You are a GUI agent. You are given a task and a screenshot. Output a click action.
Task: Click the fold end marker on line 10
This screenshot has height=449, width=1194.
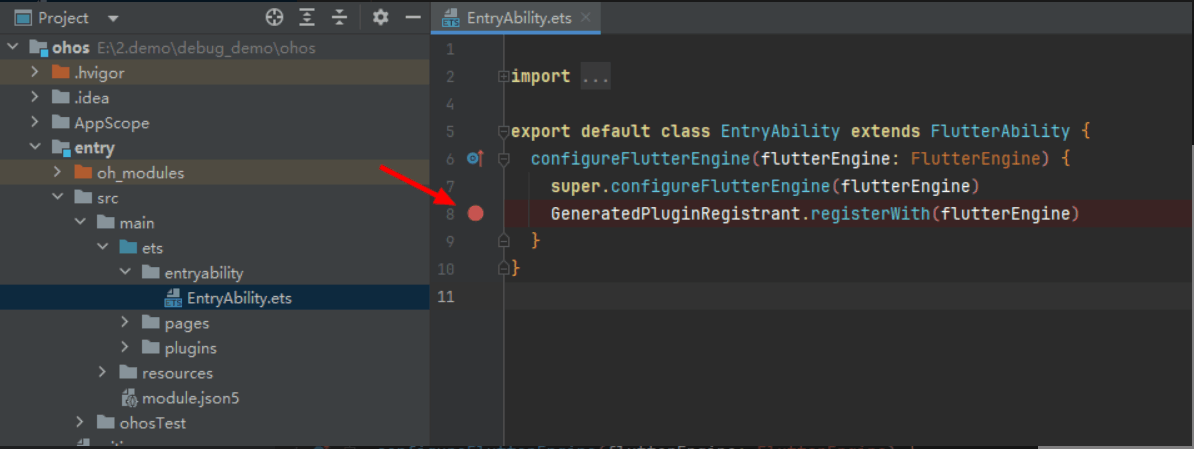click(503, 268)
